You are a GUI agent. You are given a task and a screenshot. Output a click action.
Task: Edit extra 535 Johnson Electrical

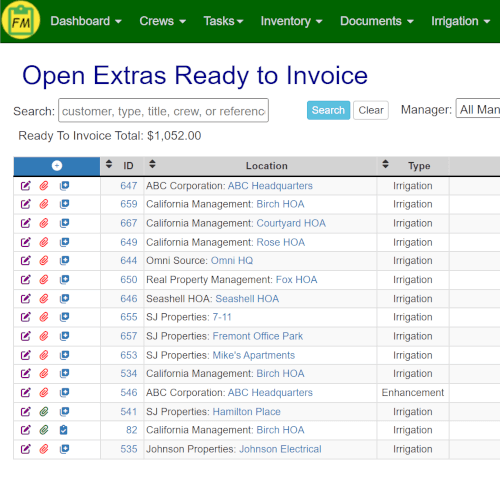coord(26,449)
